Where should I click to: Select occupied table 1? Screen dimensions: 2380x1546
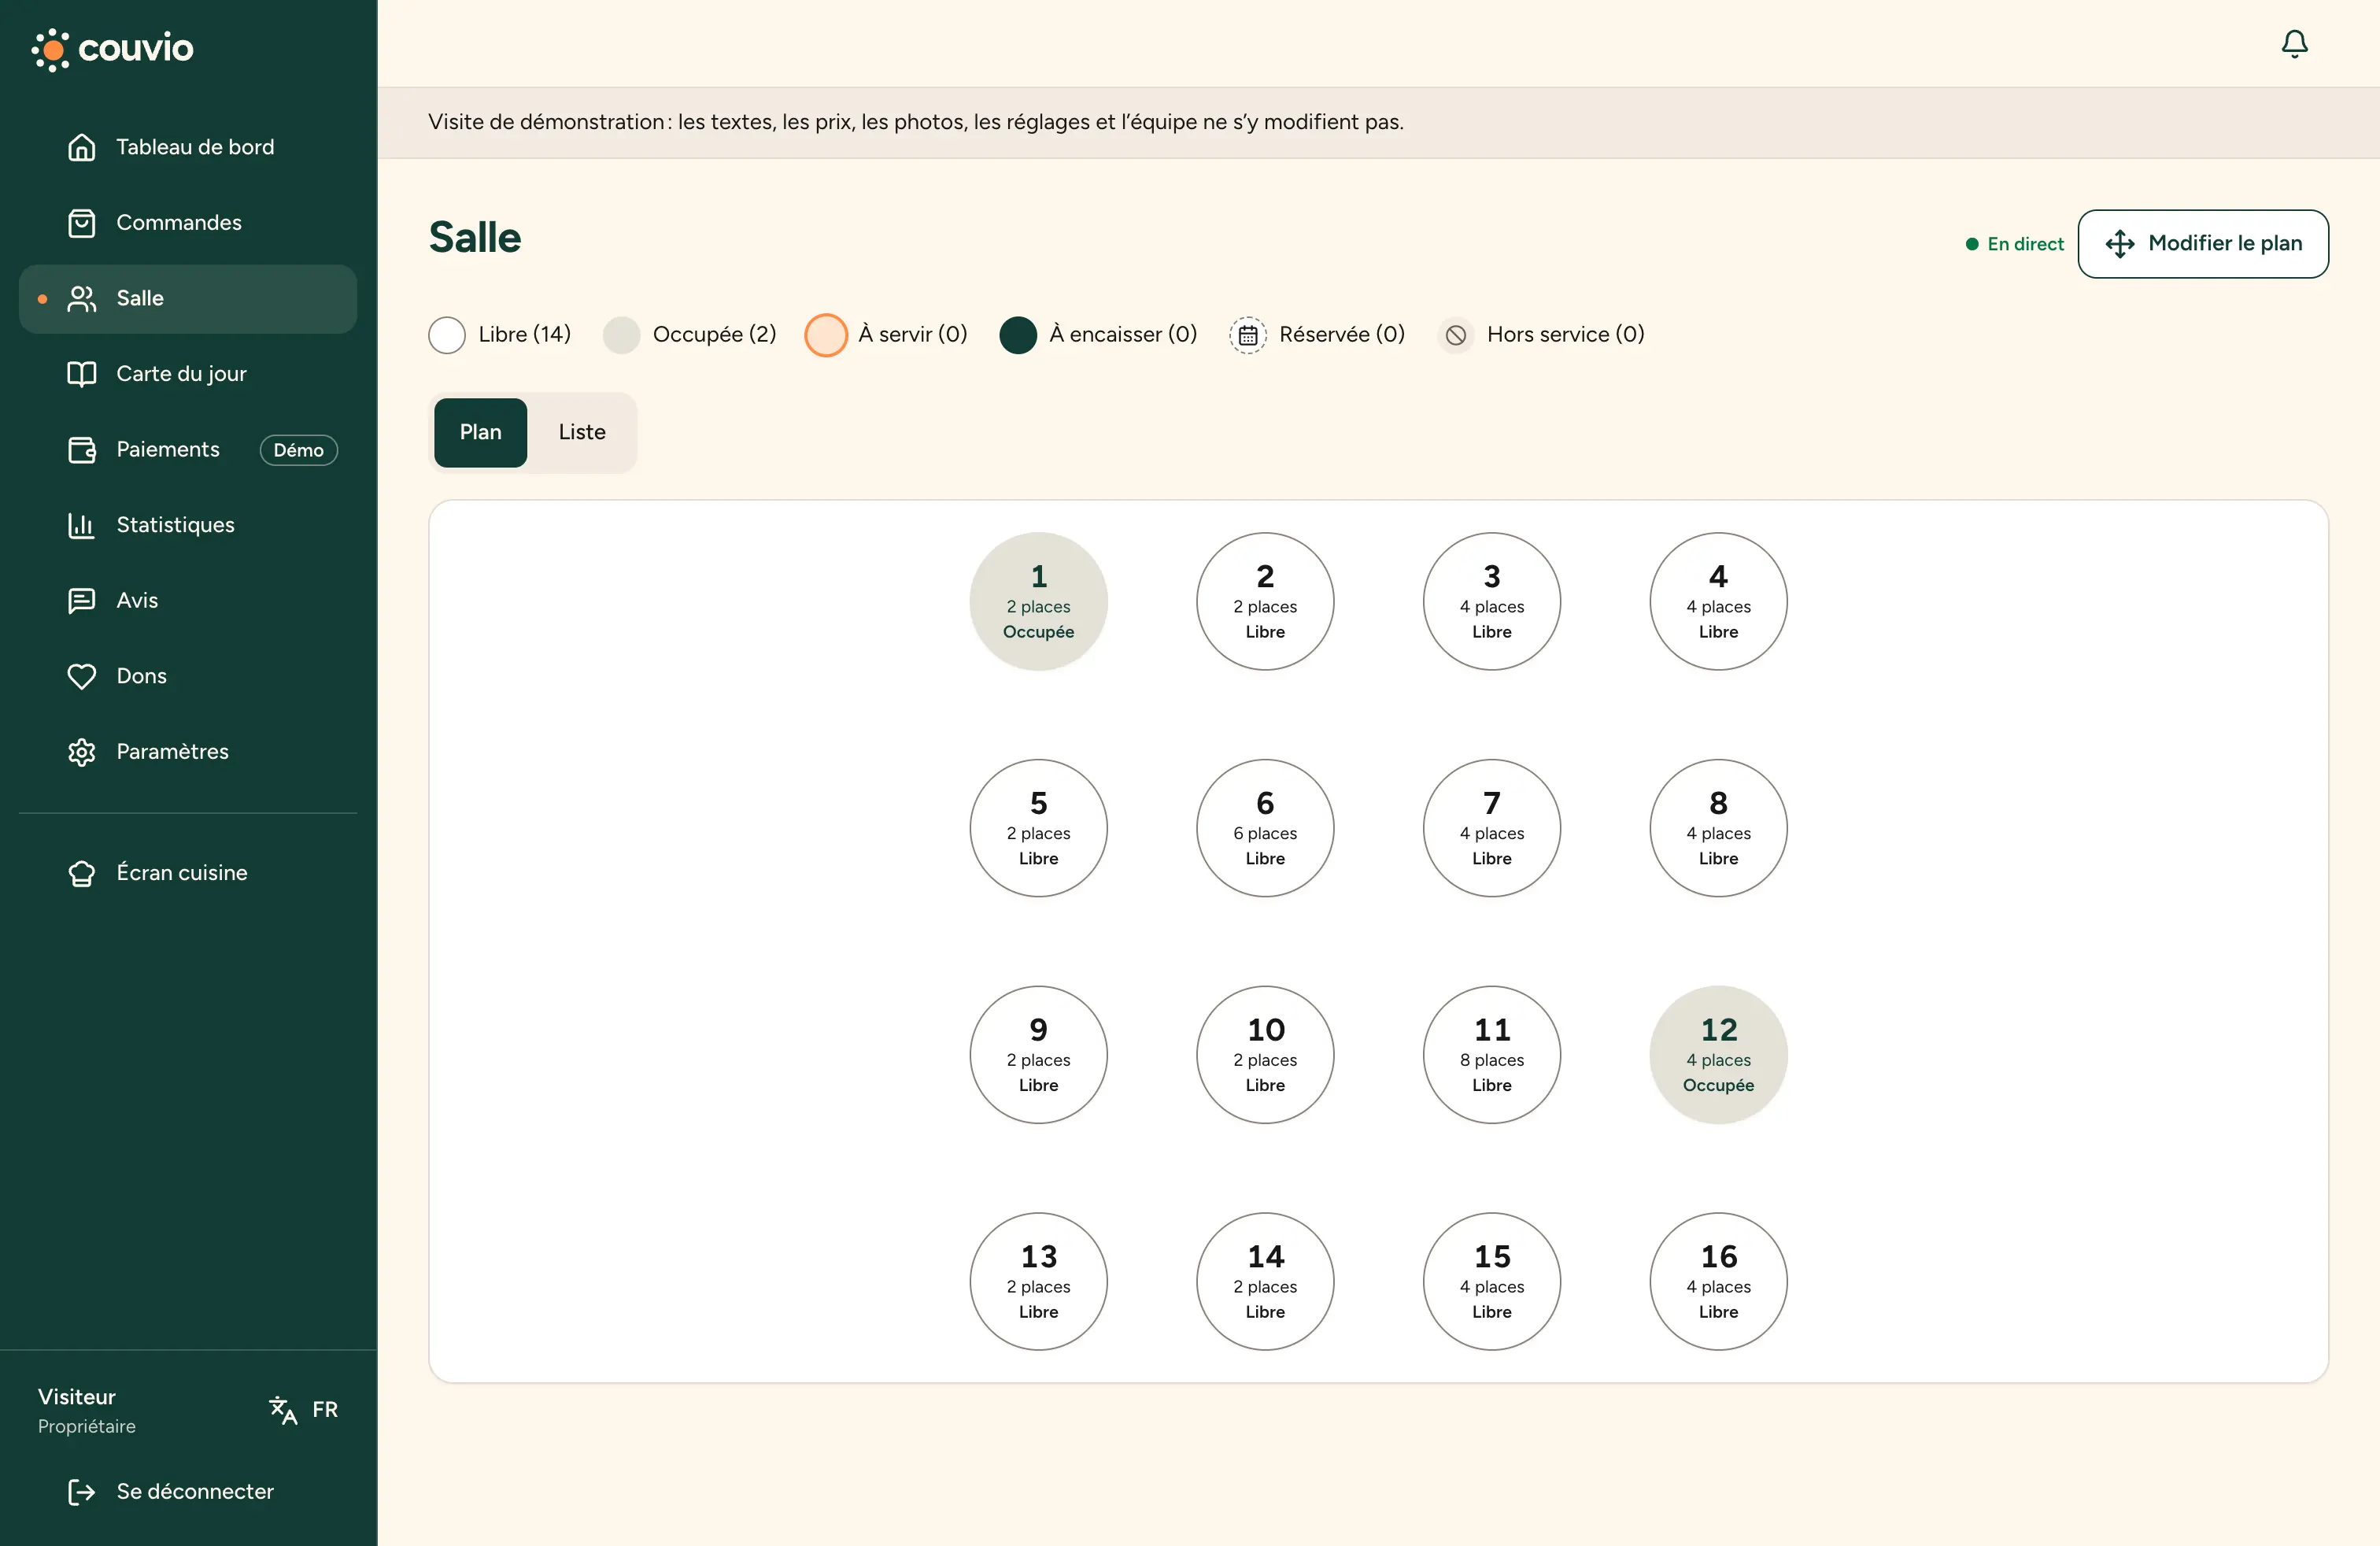(x=1039, y=601)
